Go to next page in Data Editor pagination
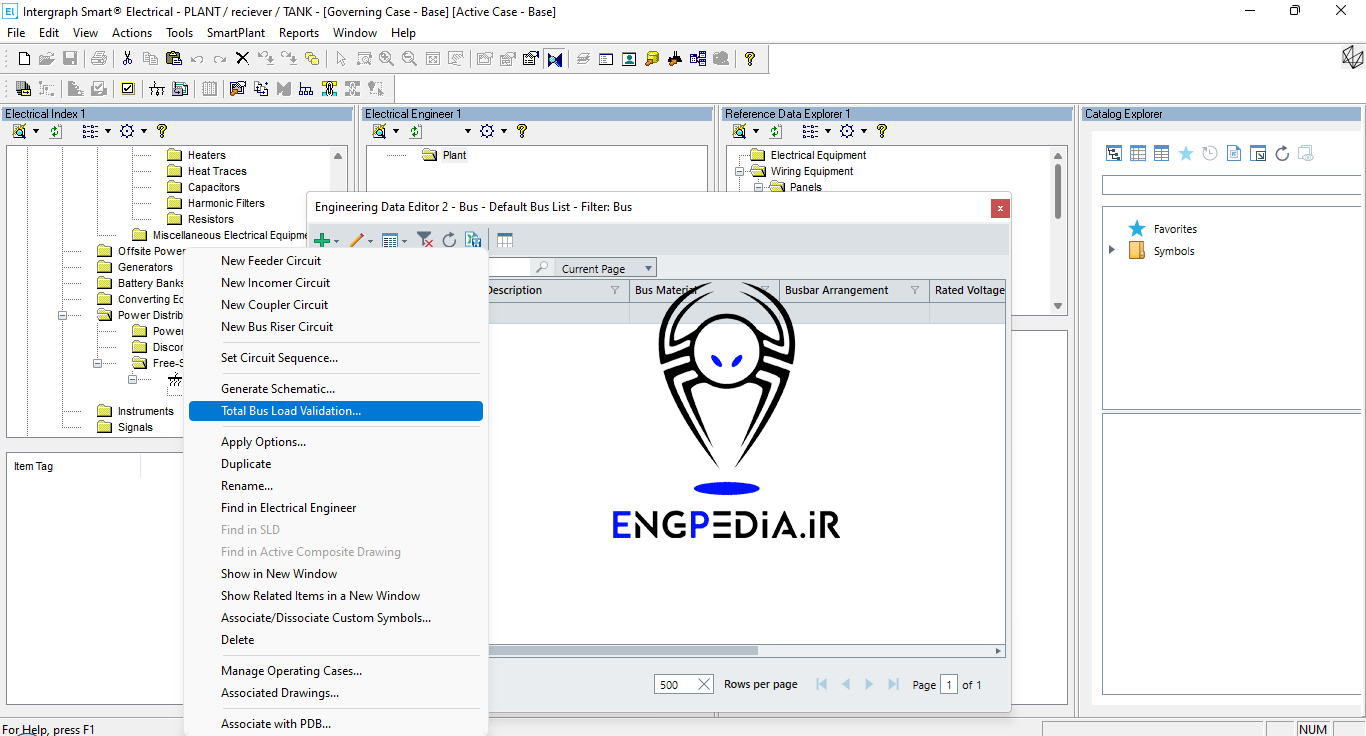The width and height of the screenshot is (1366, 736). coord(868,684)
